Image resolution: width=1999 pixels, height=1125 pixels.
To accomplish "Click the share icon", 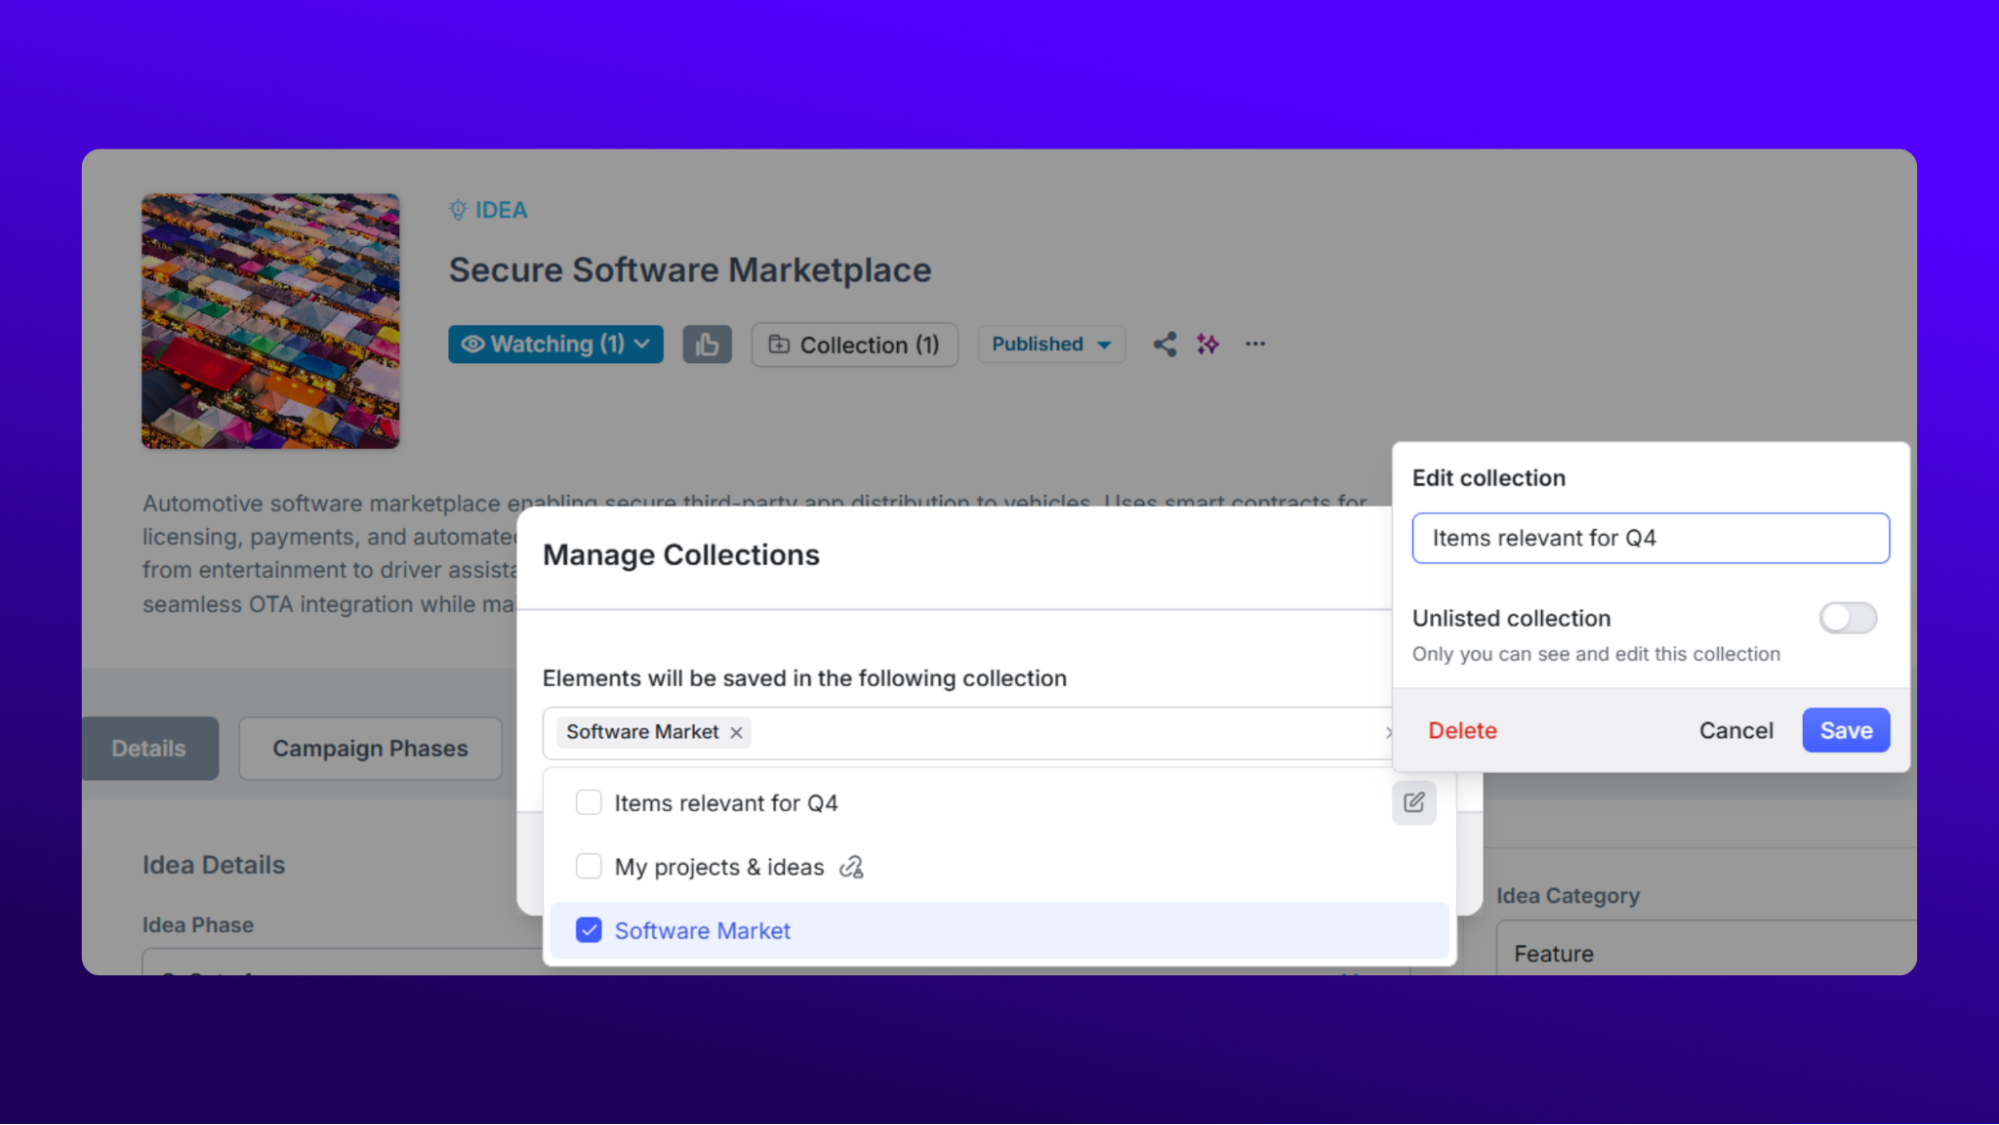I will coord(1164,345).
